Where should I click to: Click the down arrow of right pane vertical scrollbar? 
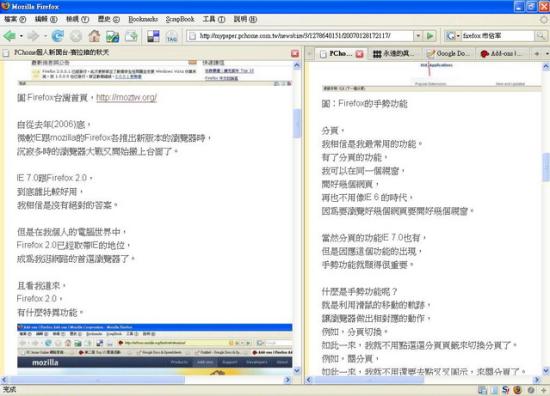click(x=546, y=371)
